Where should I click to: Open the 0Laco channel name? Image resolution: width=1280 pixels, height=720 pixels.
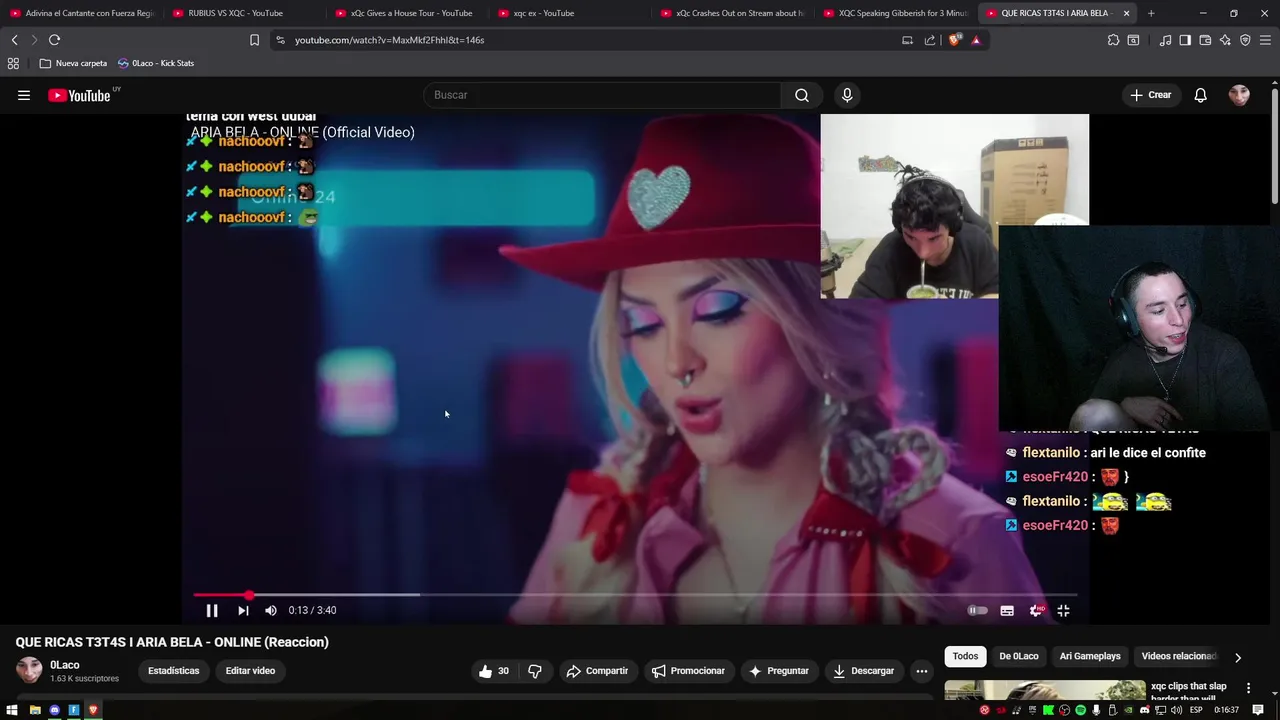tap(65, 665)
